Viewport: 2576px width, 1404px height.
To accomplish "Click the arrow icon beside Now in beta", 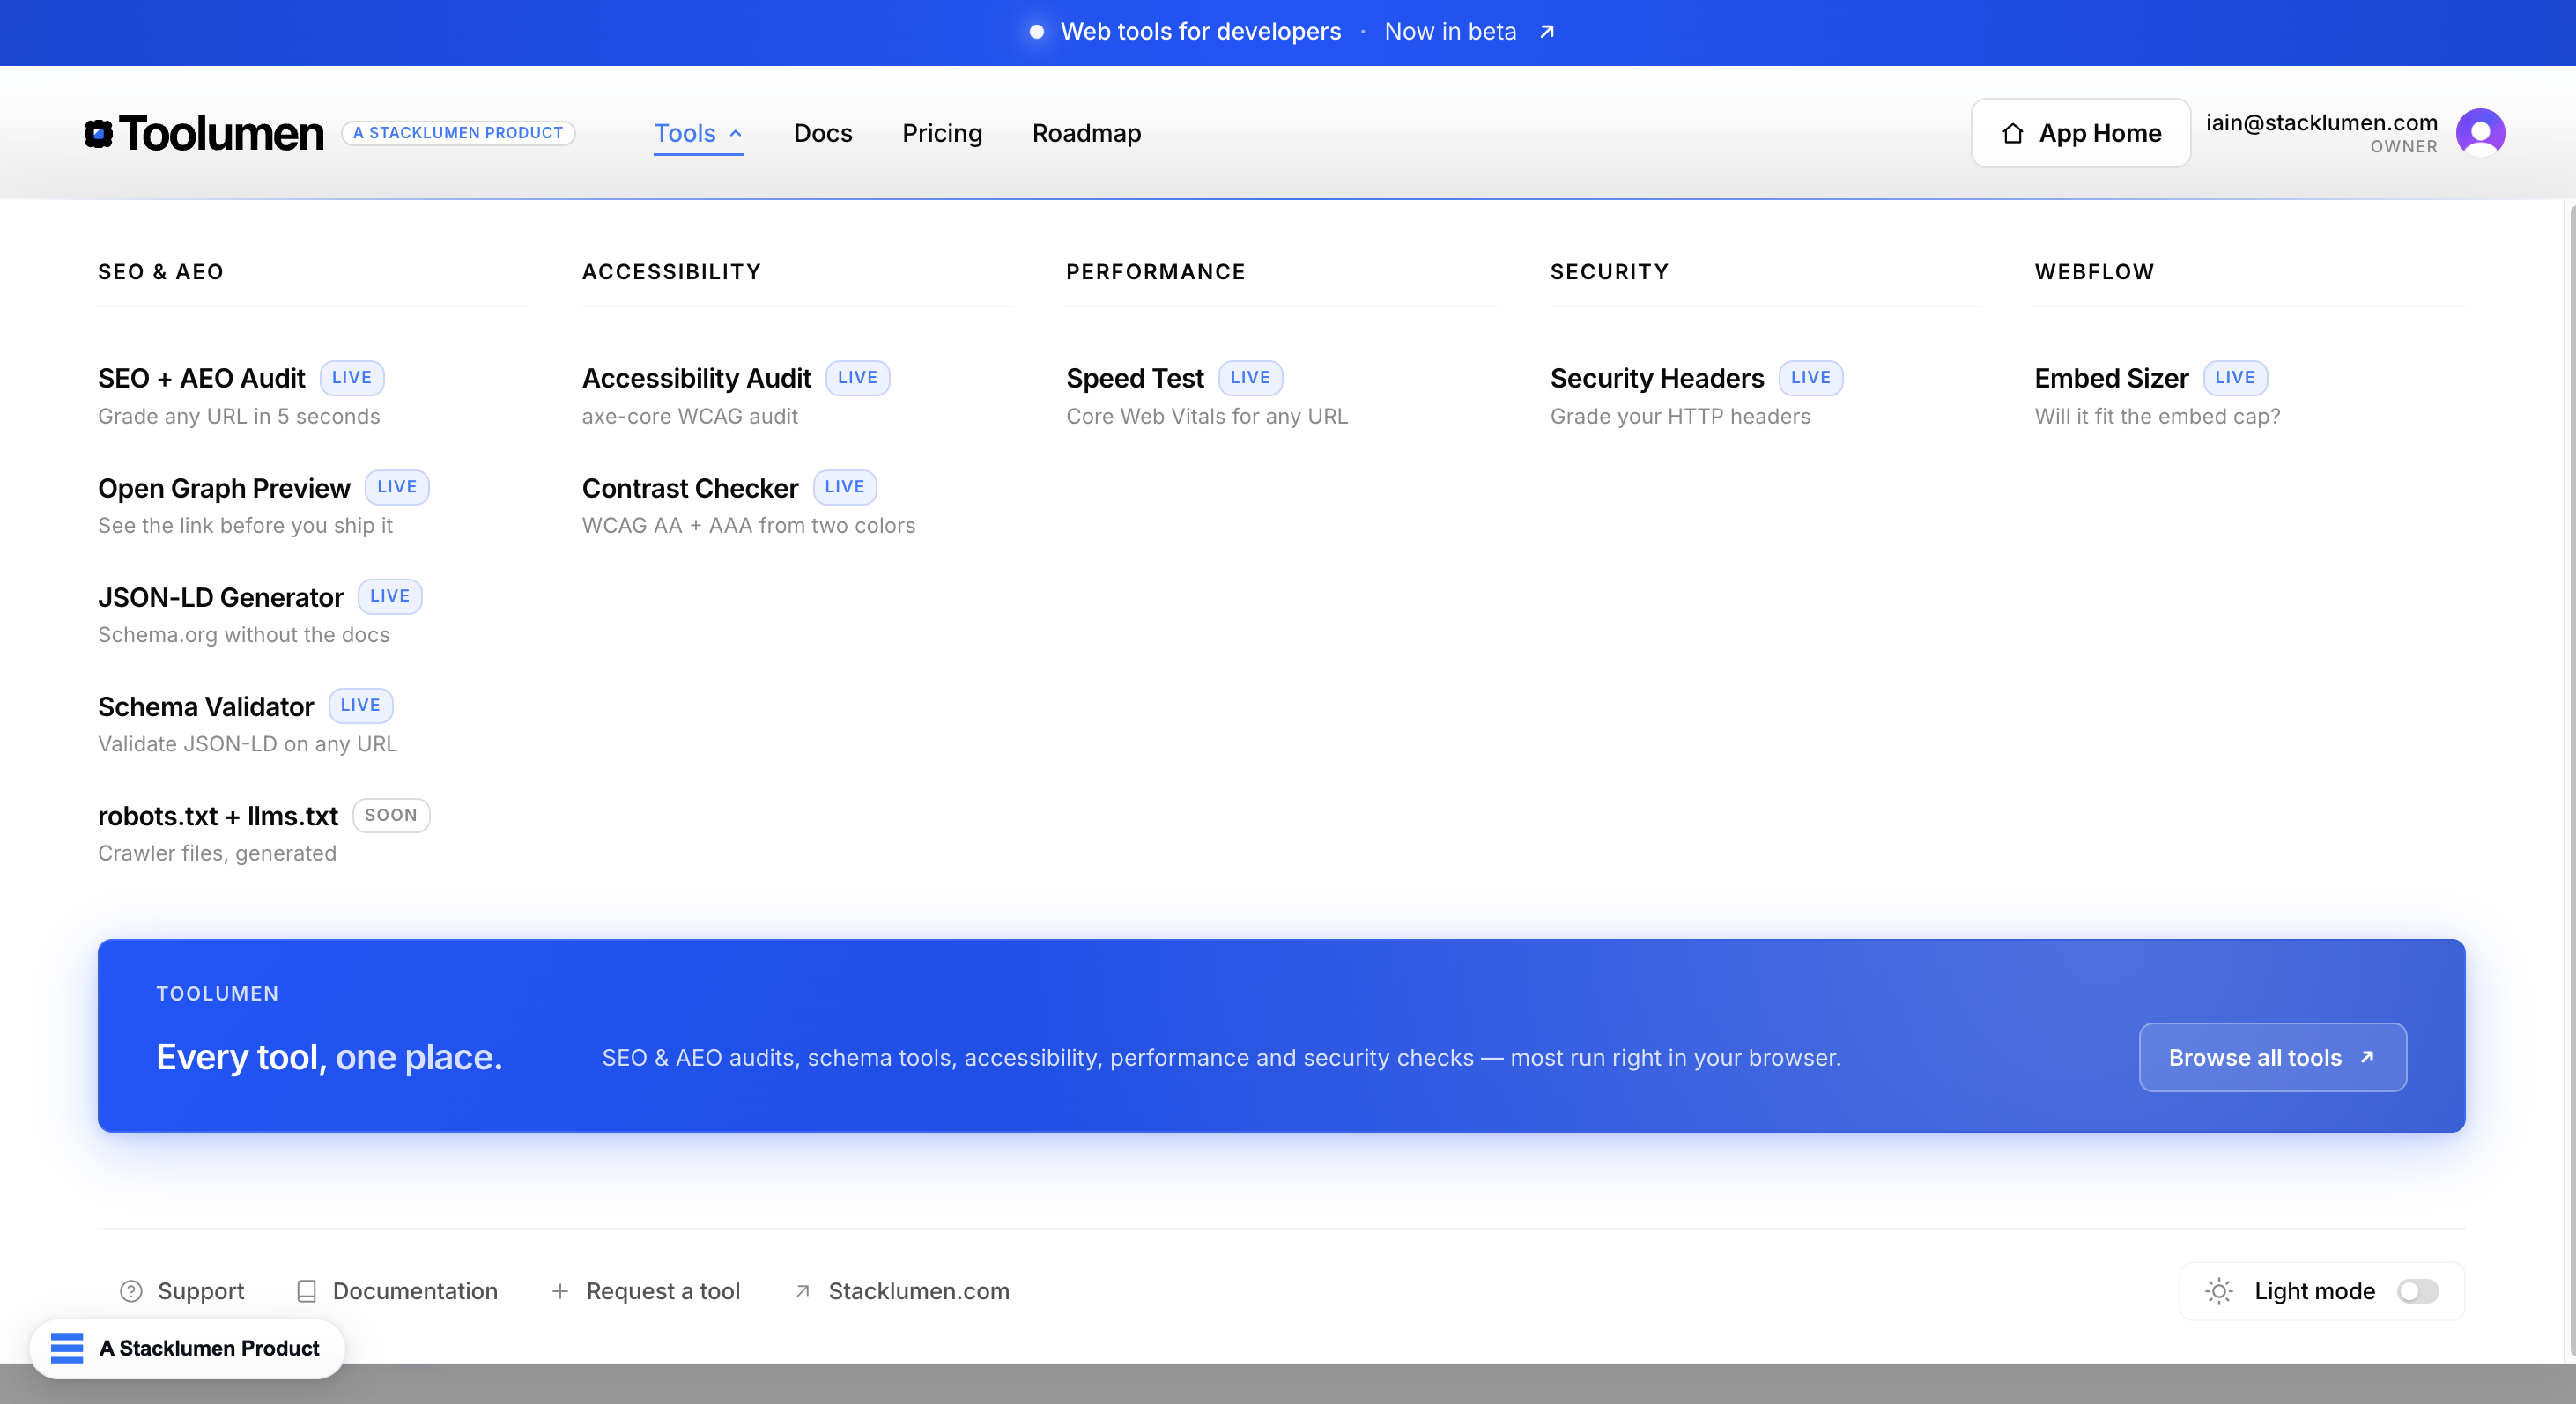I will pyautogui.click(x=1546, y=32).
